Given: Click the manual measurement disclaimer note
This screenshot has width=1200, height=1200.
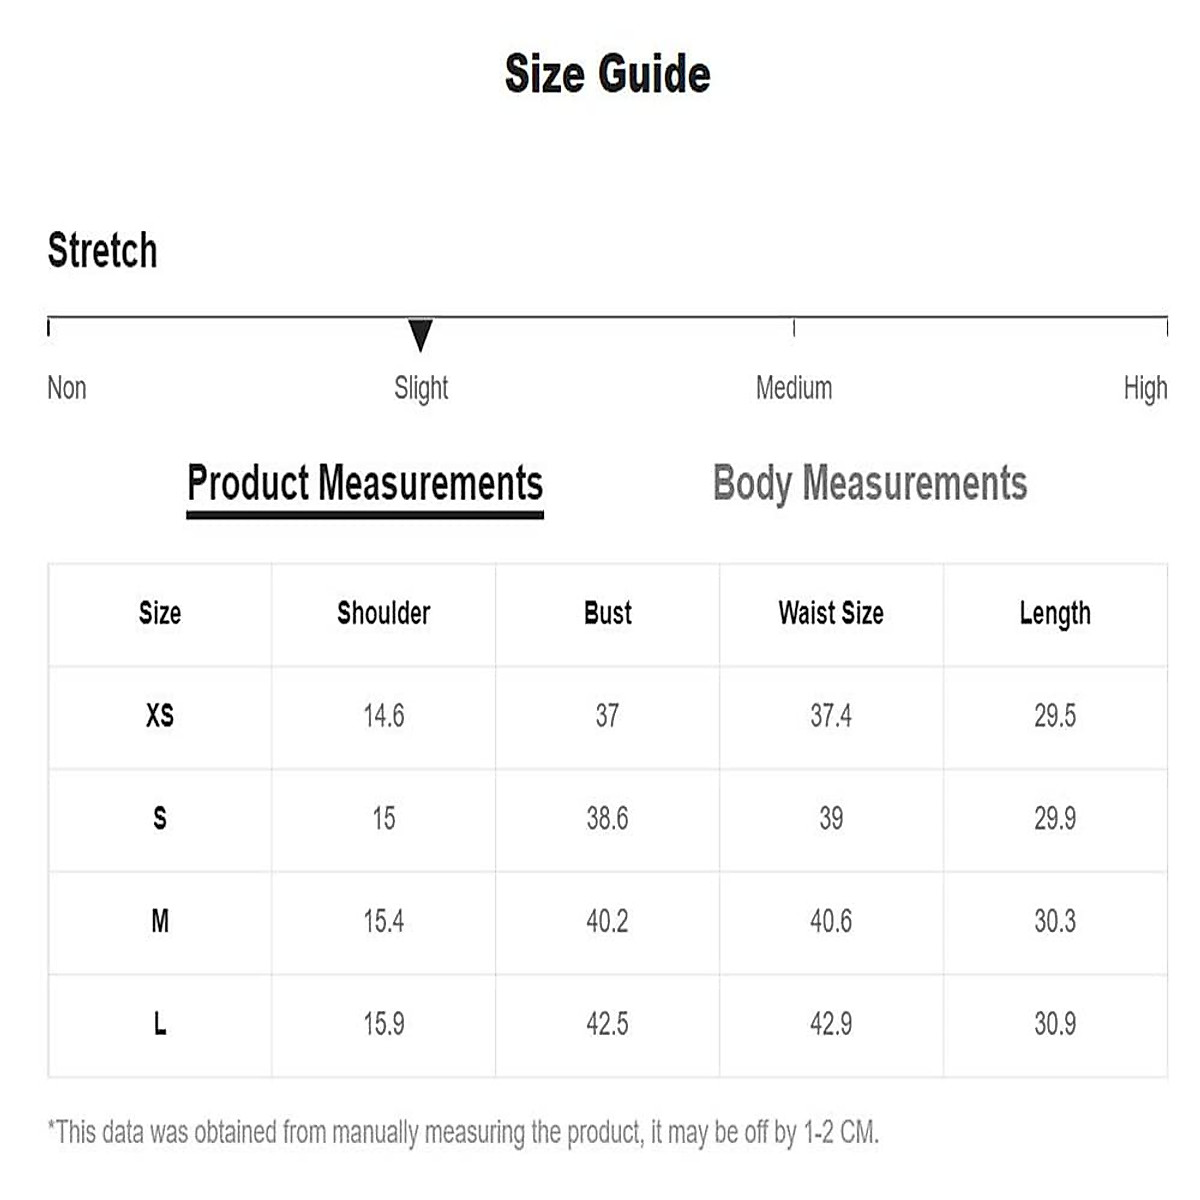Looking at the screenshot, I should [x=463, y=1133].
